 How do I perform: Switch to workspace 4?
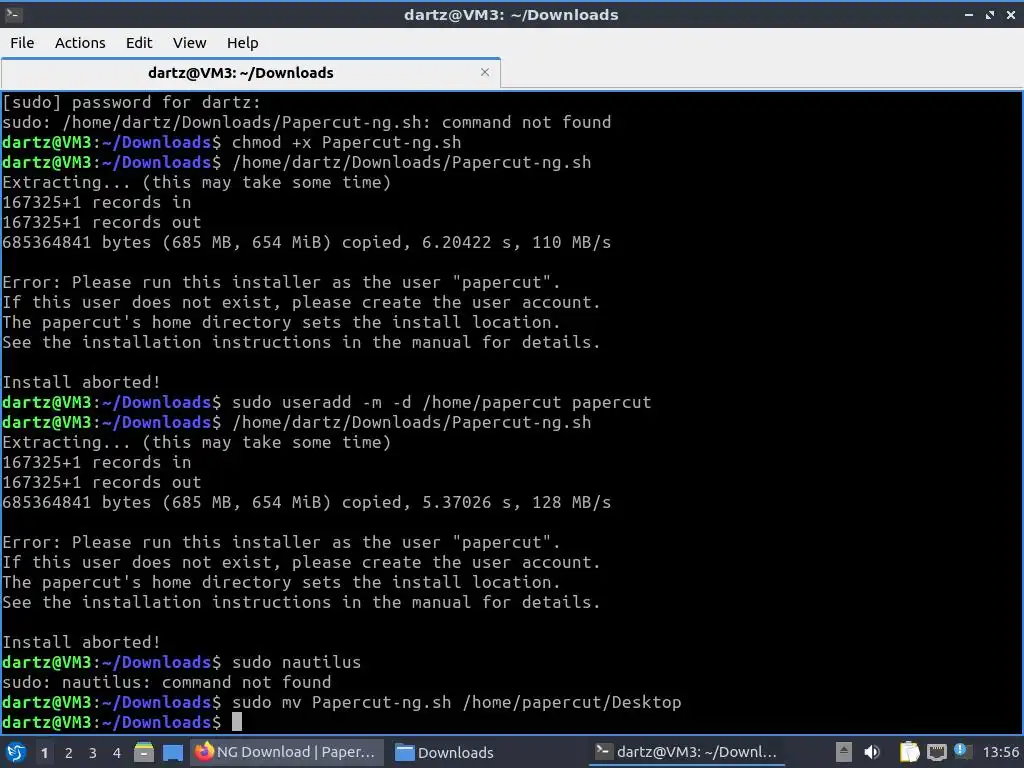117,753
